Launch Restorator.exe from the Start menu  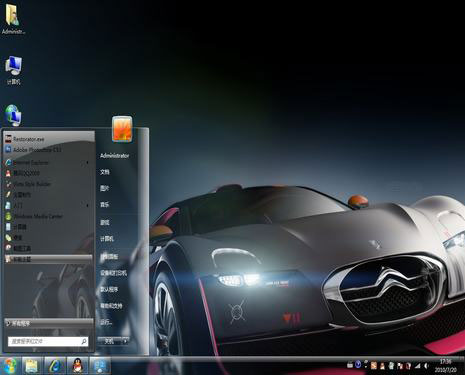(49, 139)
